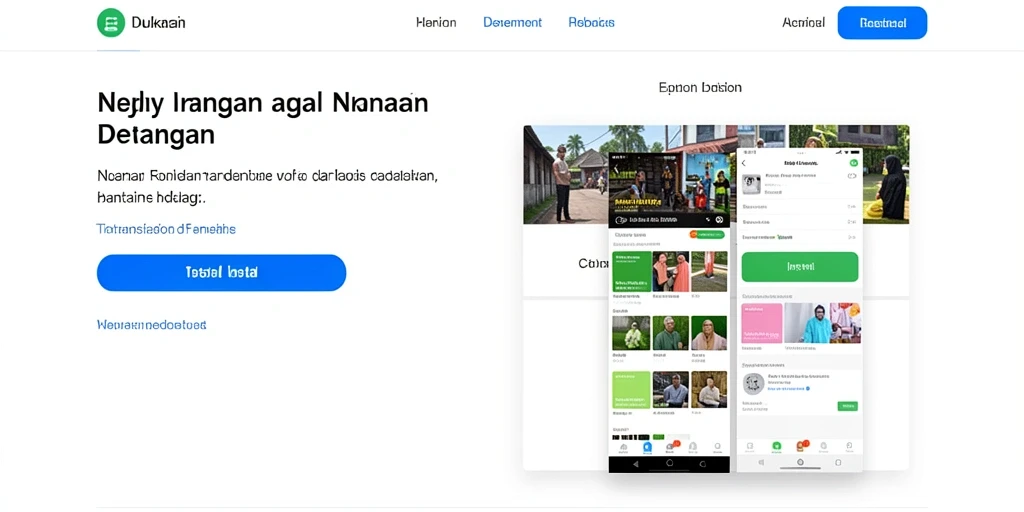Toggle the orange-green pill switch in left phone
Viewport: 1024px width, 512px height.
(707, 234)
